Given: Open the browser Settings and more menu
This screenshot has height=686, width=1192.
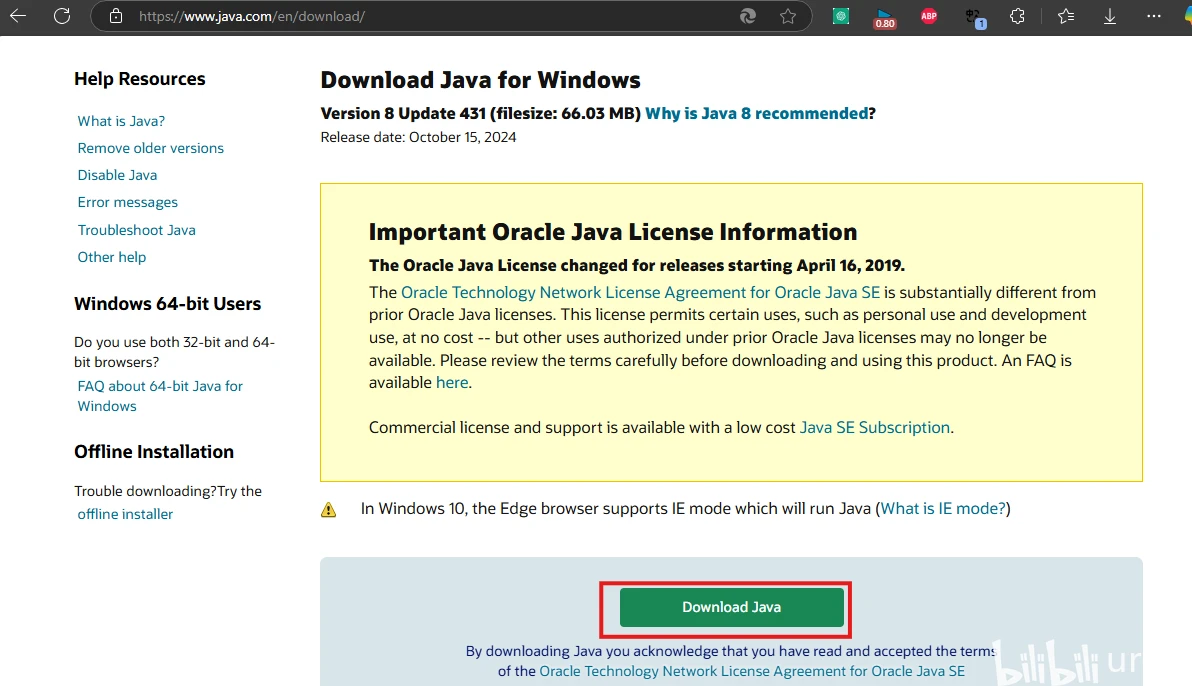Looking at the screenshot, I should (1154, 16).
